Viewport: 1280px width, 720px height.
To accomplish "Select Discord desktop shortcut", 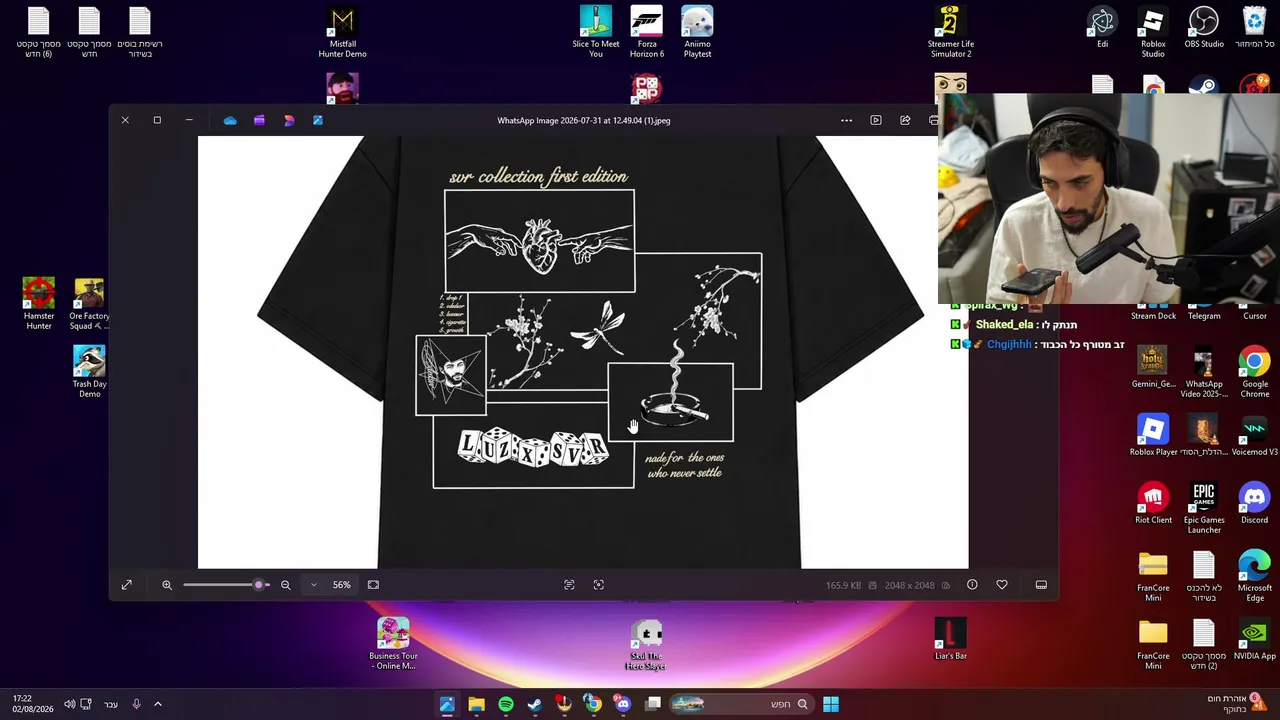I will point(1254,503).
